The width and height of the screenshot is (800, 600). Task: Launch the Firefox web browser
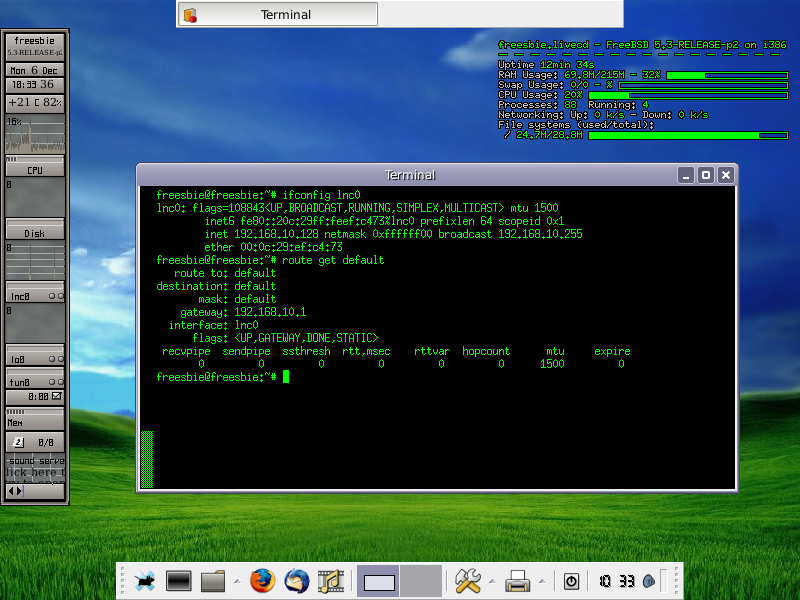point(263,581)
